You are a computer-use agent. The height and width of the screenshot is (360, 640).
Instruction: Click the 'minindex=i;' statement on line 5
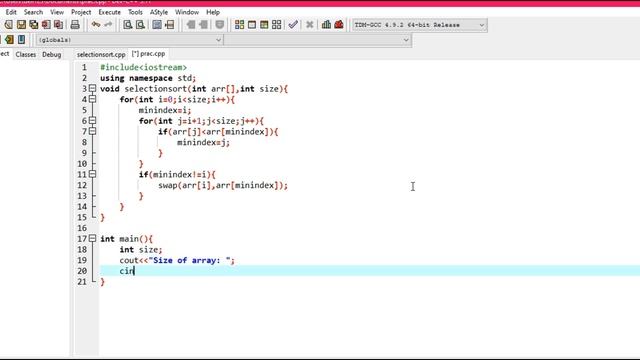(164, 110)
